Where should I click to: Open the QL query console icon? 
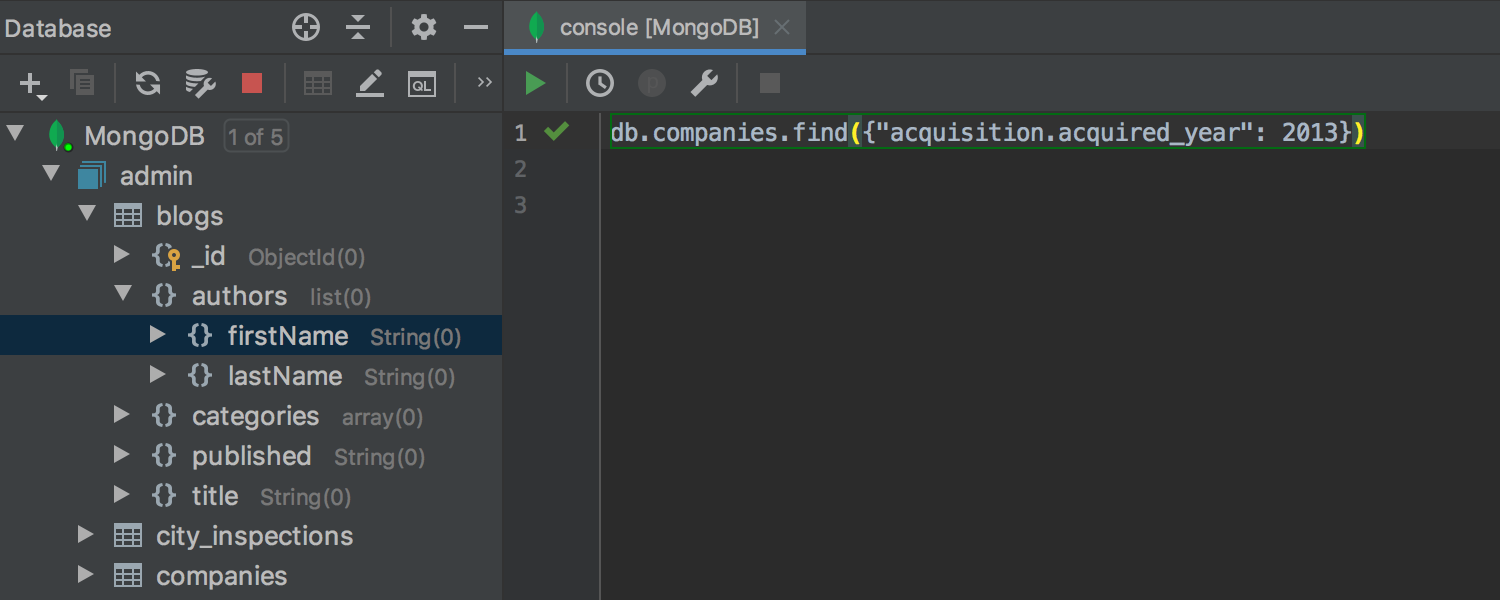[x=422, y=84]
